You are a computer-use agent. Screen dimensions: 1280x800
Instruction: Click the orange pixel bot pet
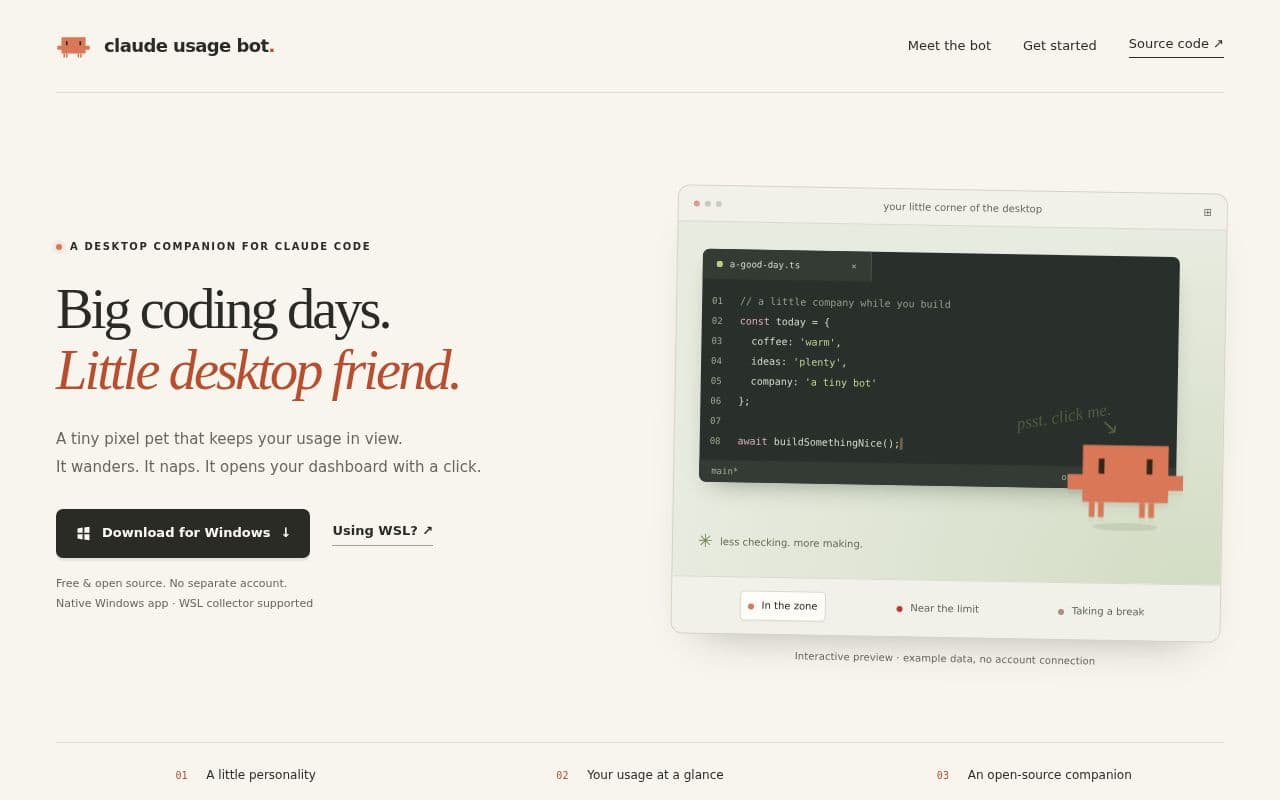(1125, 482)
